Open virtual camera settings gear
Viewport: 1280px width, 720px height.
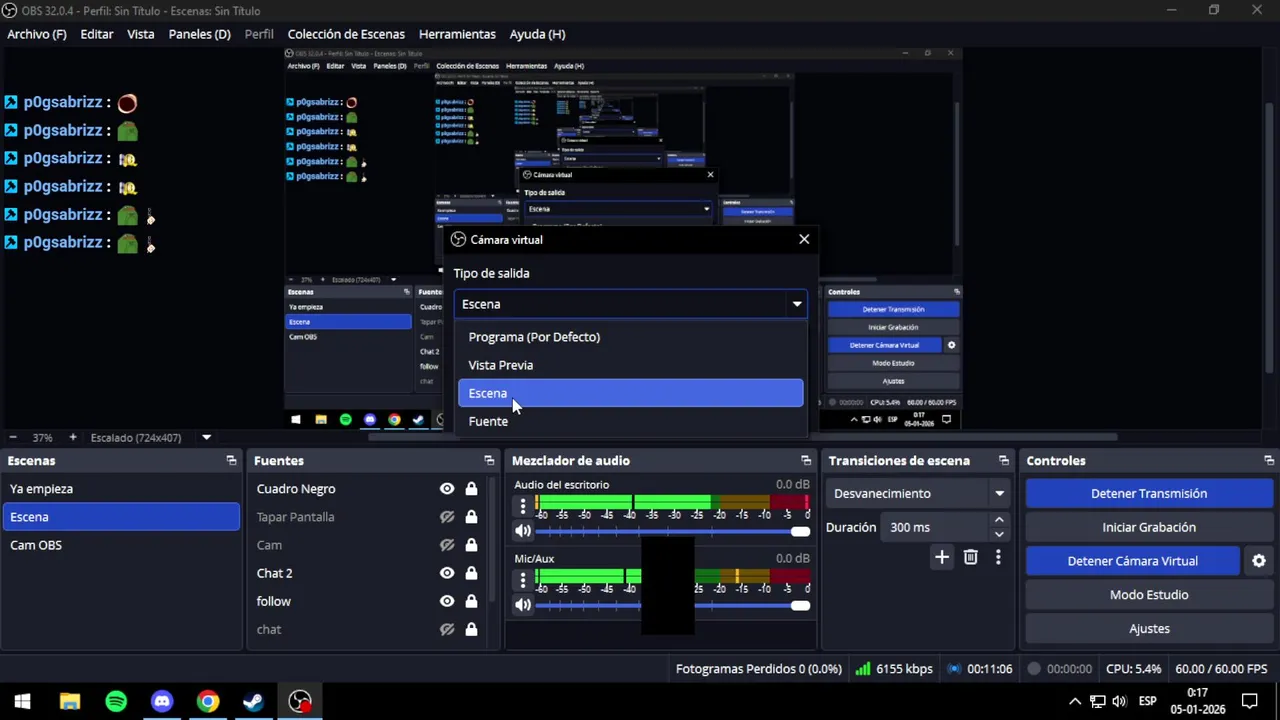1259,561
